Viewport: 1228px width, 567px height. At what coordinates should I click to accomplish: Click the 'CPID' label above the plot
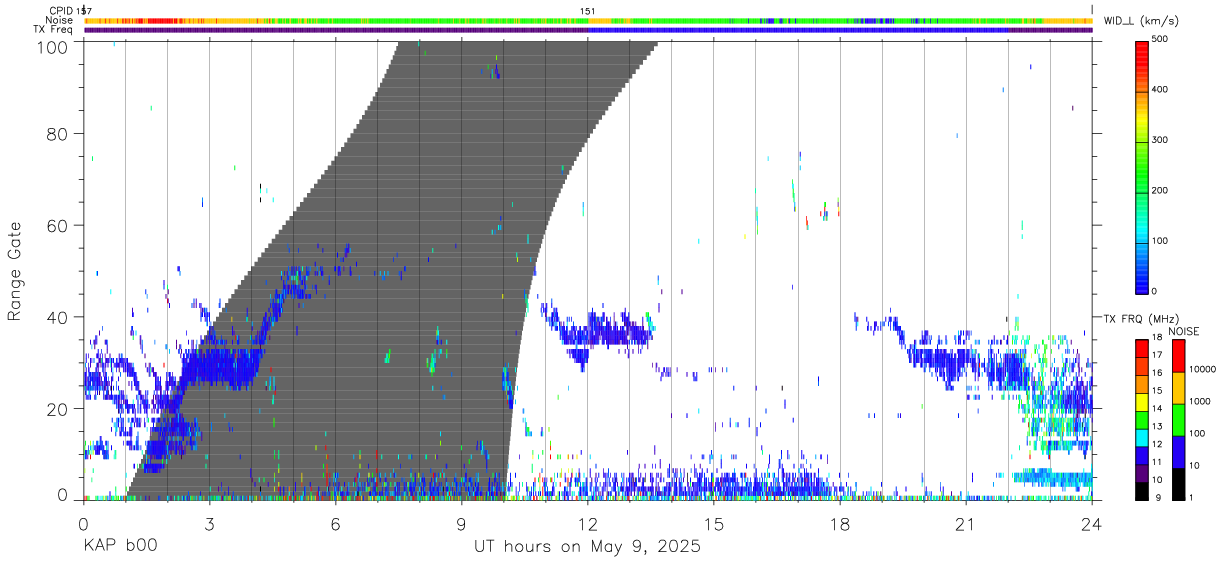[60, 11]
